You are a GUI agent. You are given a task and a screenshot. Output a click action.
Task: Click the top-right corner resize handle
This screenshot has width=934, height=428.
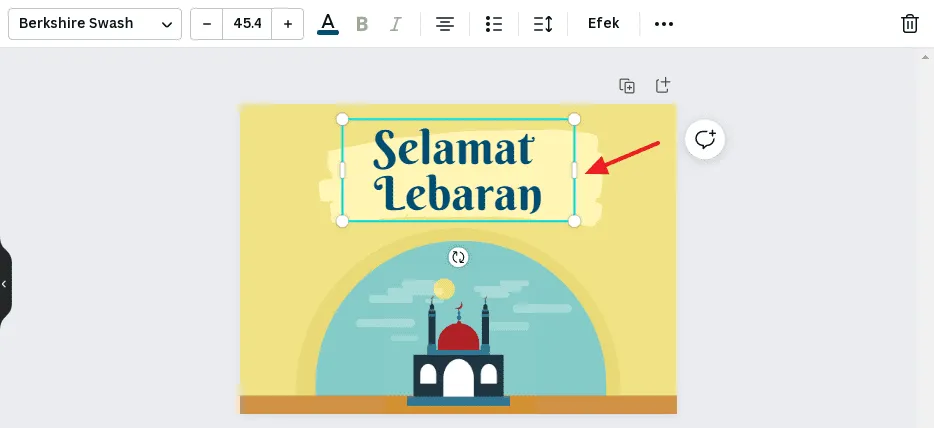point(574,119)
